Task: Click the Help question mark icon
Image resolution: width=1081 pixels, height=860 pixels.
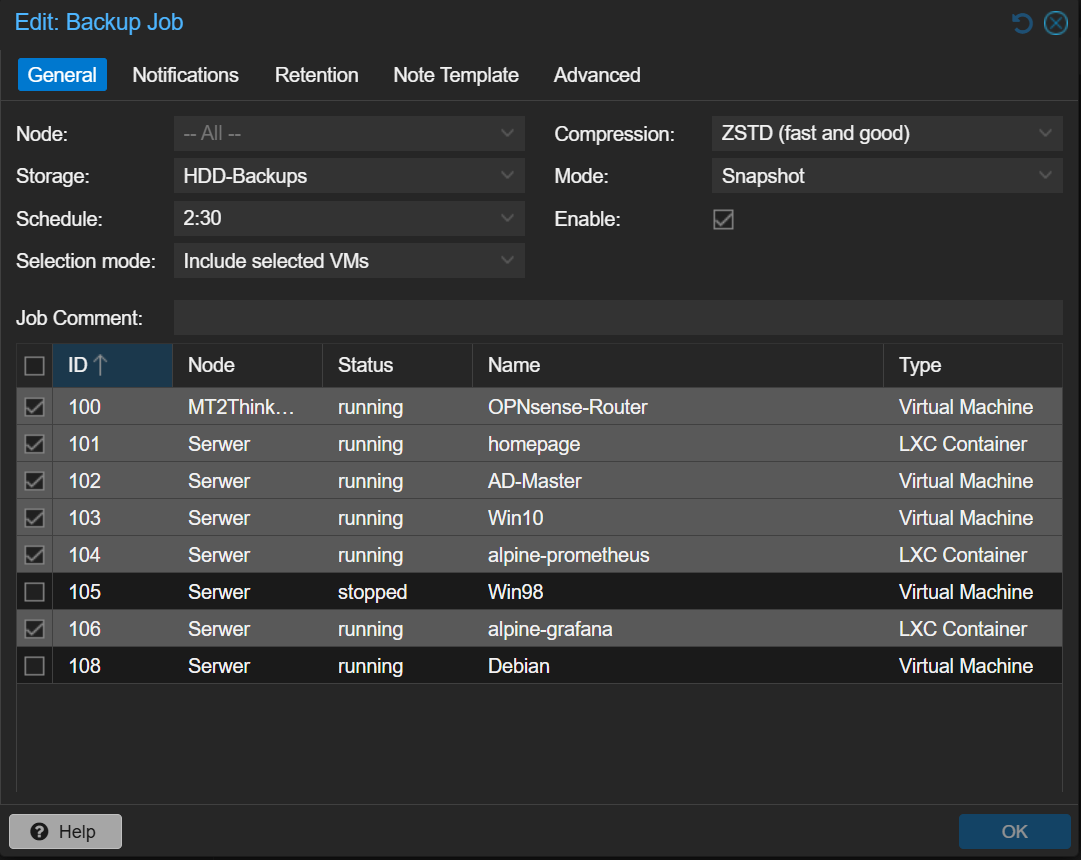Action: [x=39, y=832]
